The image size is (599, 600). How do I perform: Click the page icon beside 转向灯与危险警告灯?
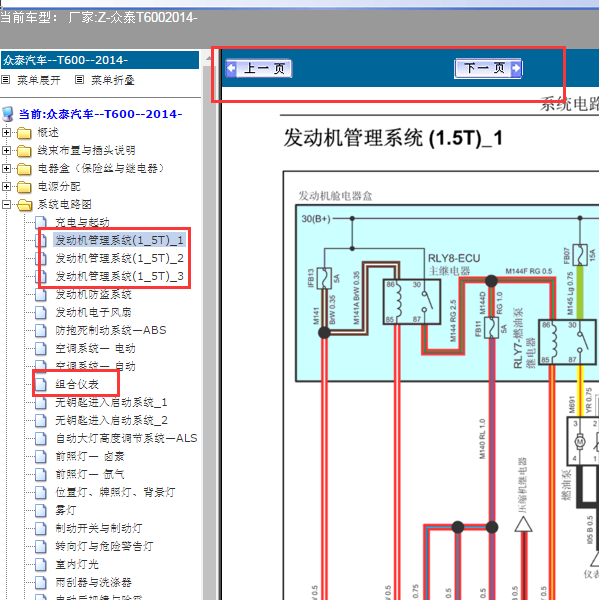point(41,546)
